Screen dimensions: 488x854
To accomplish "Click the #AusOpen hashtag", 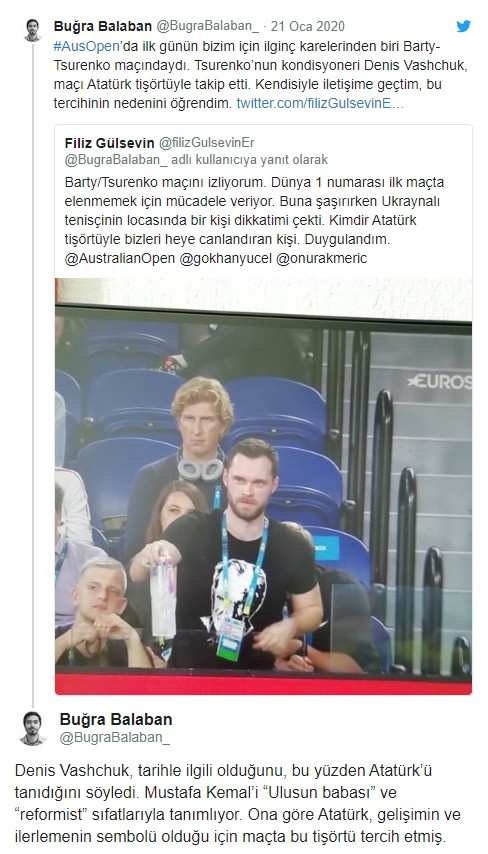I will 86,46.
